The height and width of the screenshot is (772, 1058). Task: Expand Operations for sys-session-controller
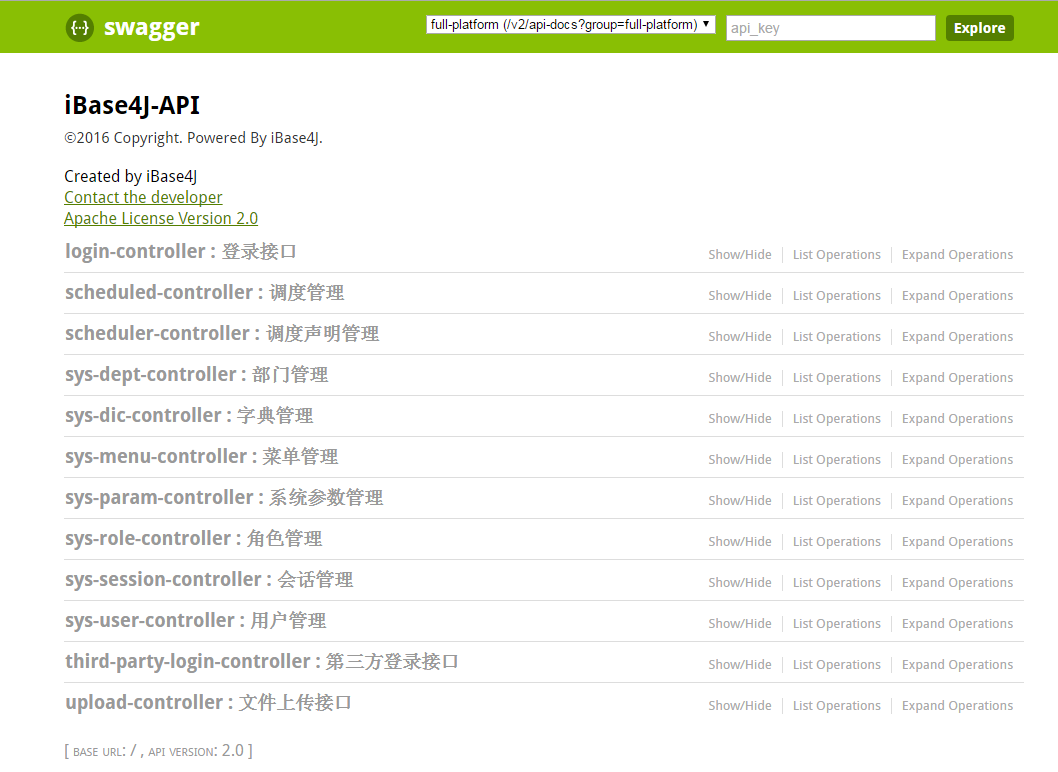[957, 582]
